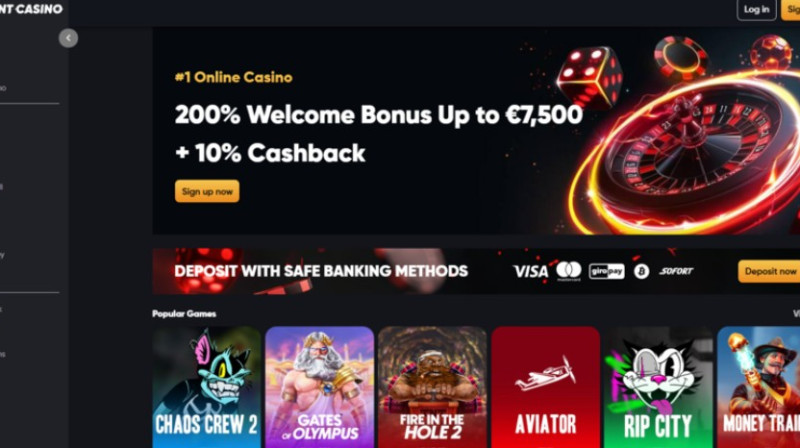800x448 pixels.
Task: Click the casino logo in the header
Action: coord(31,9)
